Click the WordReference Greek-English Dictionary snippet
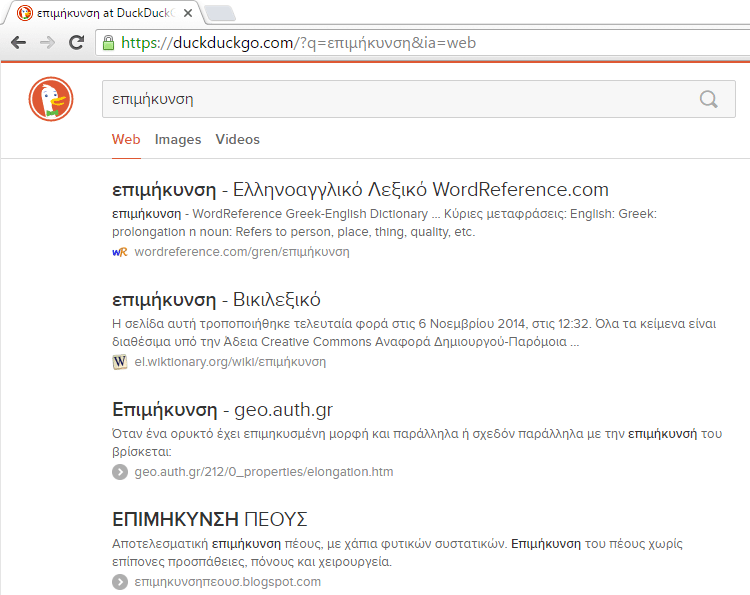Image resolution: width=750 pixels, height=595 pixels. click(x=385, y=223)
